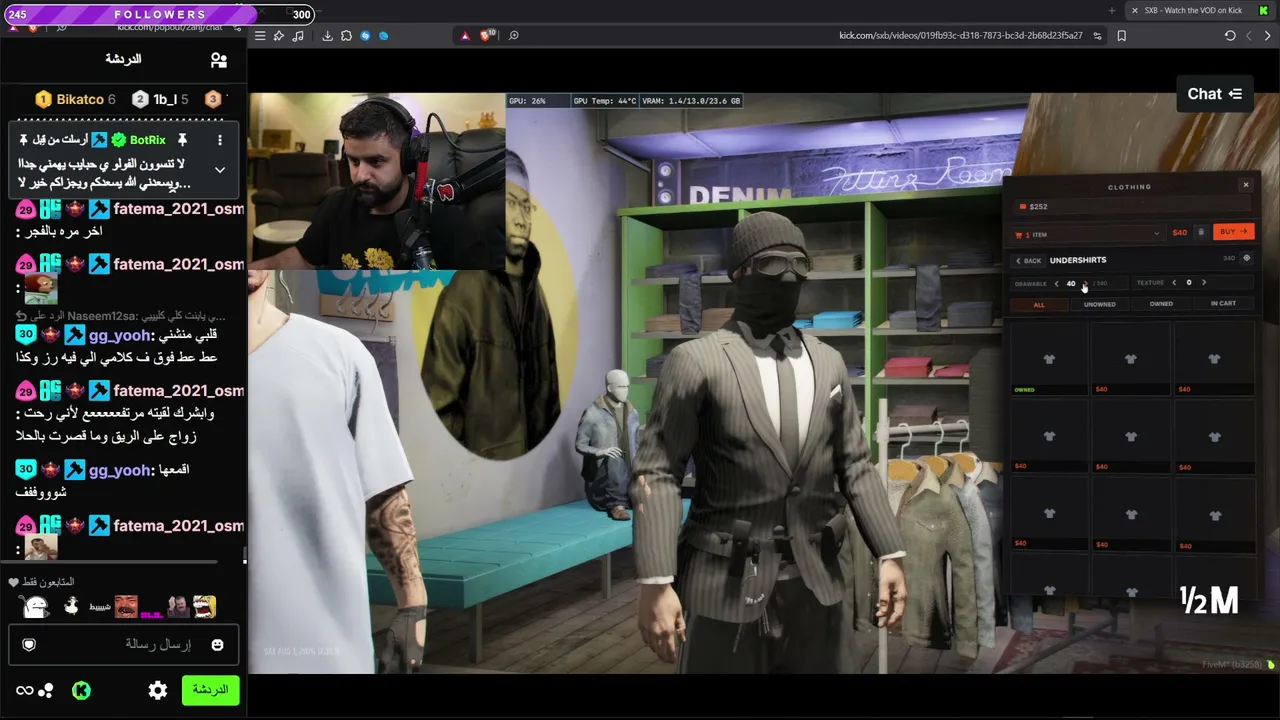Viewport: 1280px width, 720px height.
Task: Click the infinity channel points icon
Action: (x=25, y=690)
